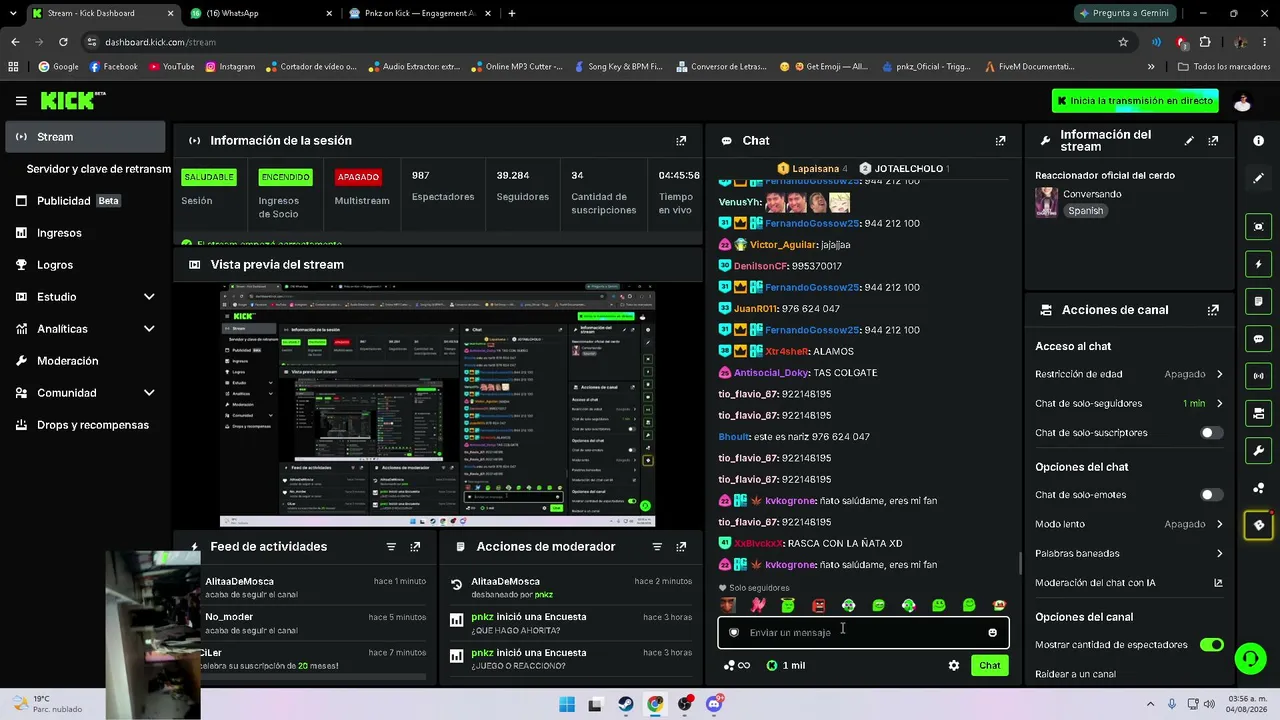The image size is (1280, 720).
Task: Open the yellow-highlighted tag widget icon
Action: (1258, 525)
